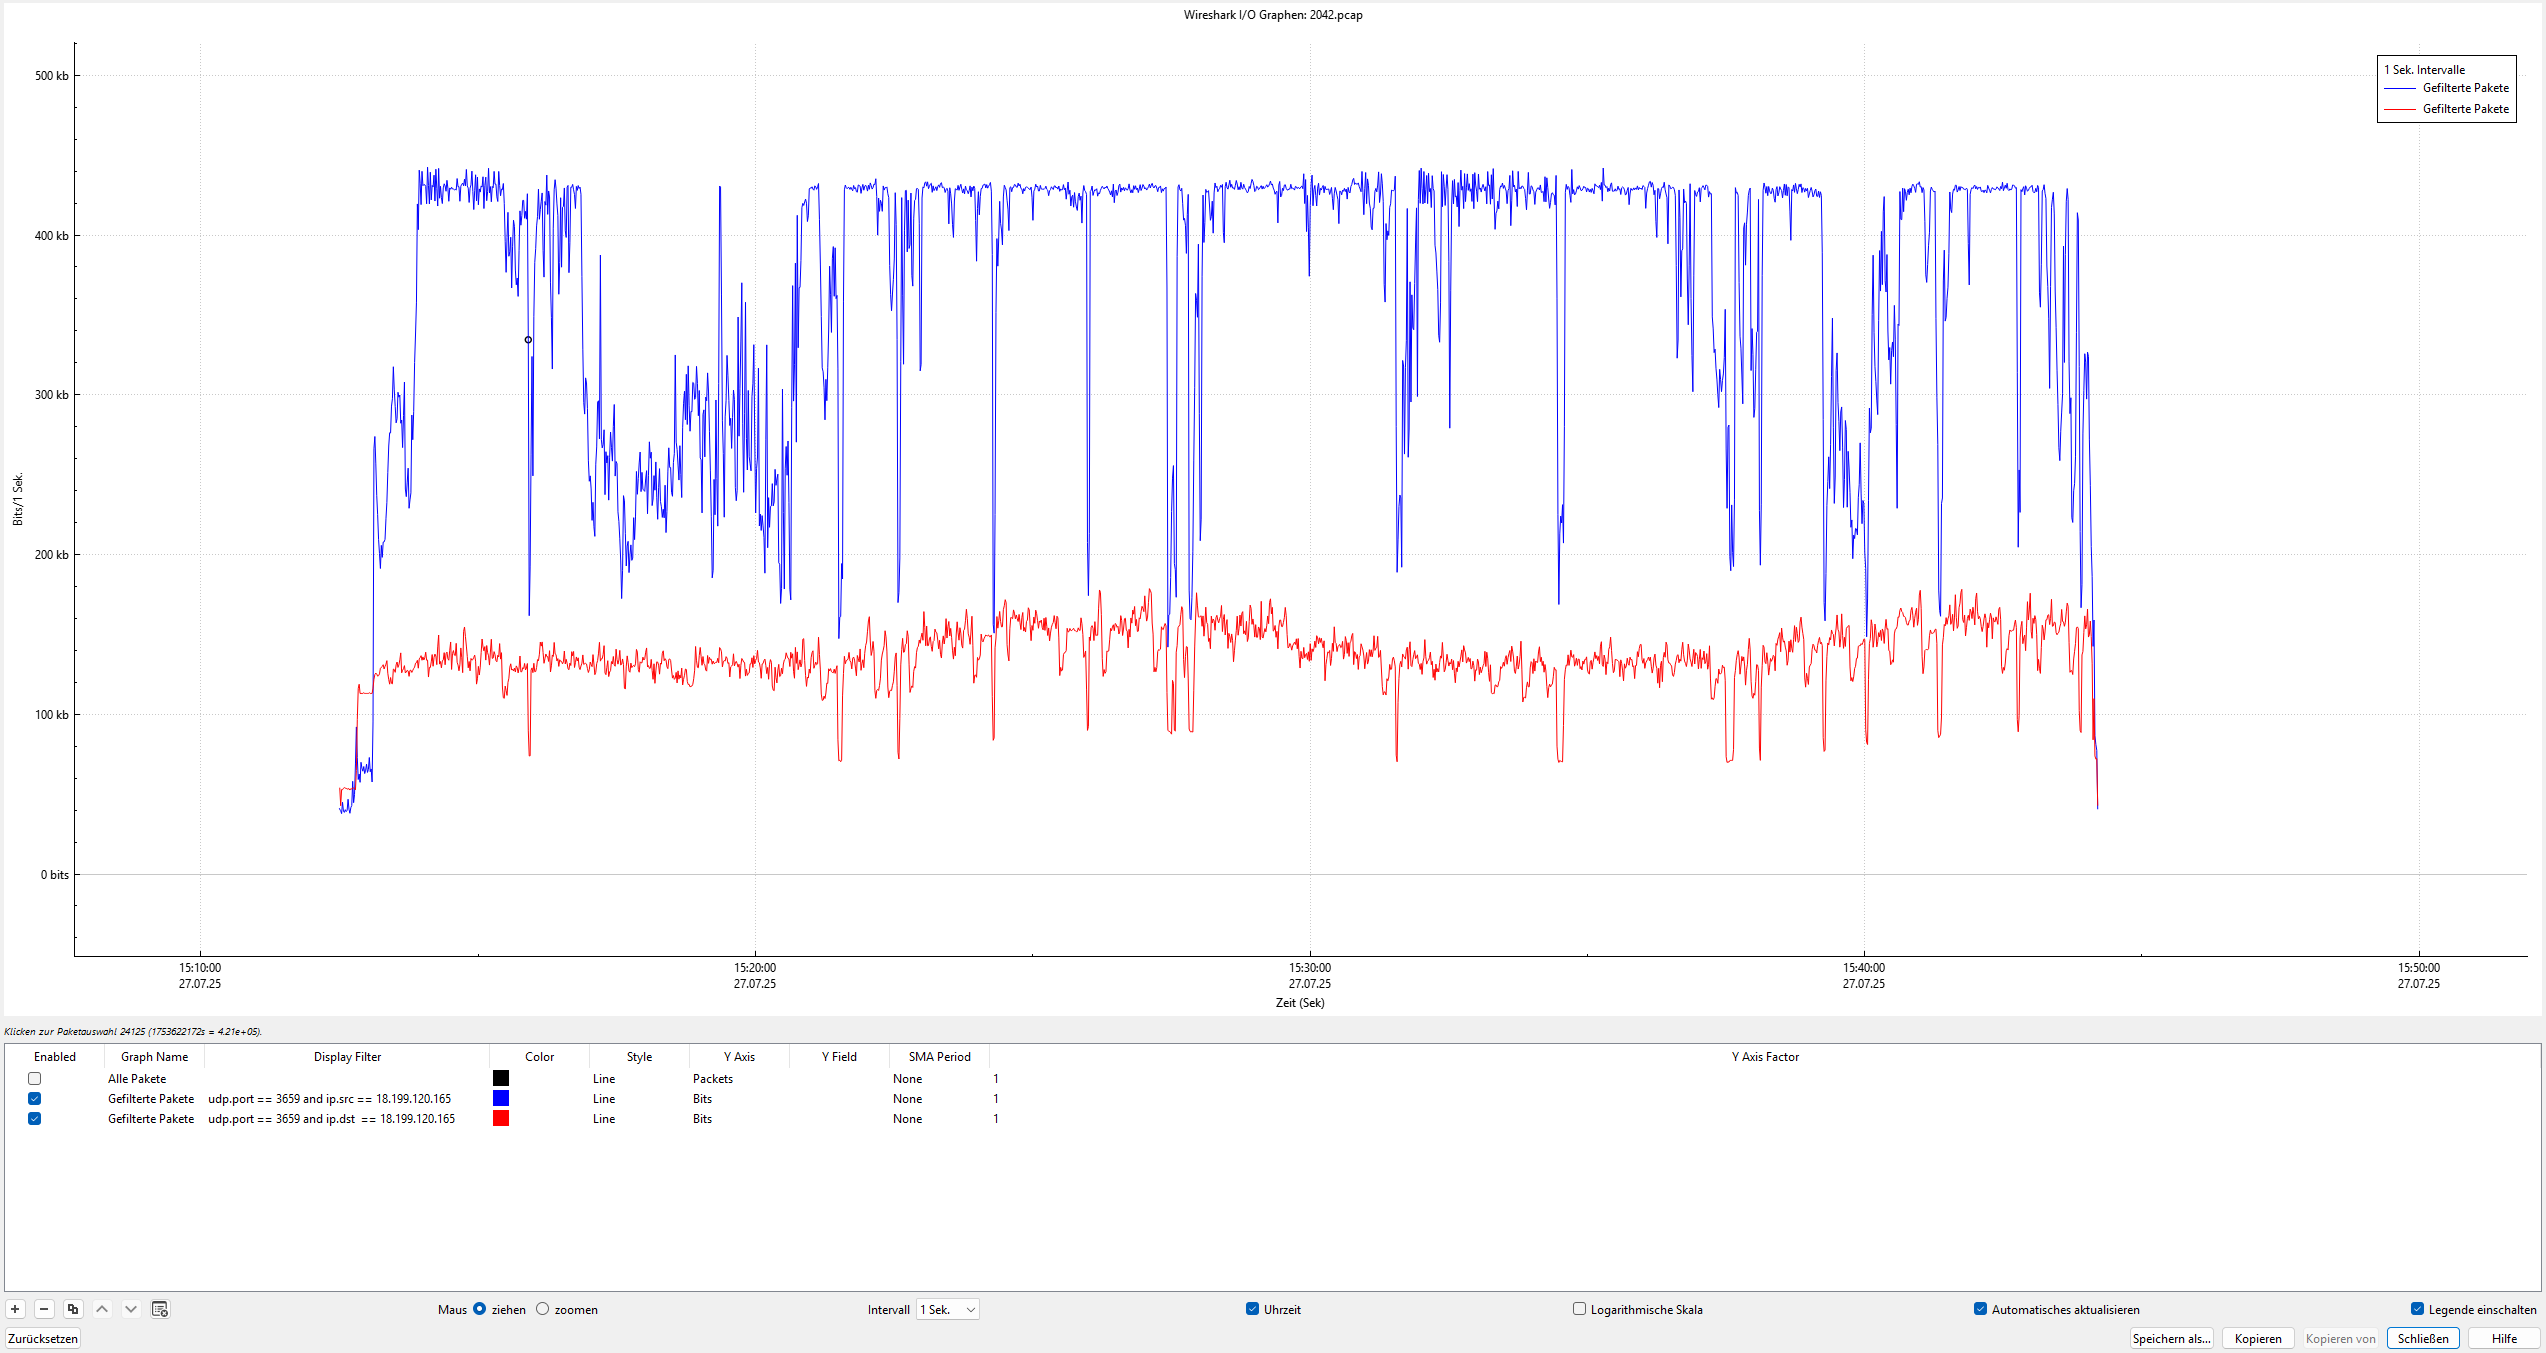Uncheck the blue ip.src graph checkbox
2546x1353 pixels.
(35, 1099)
